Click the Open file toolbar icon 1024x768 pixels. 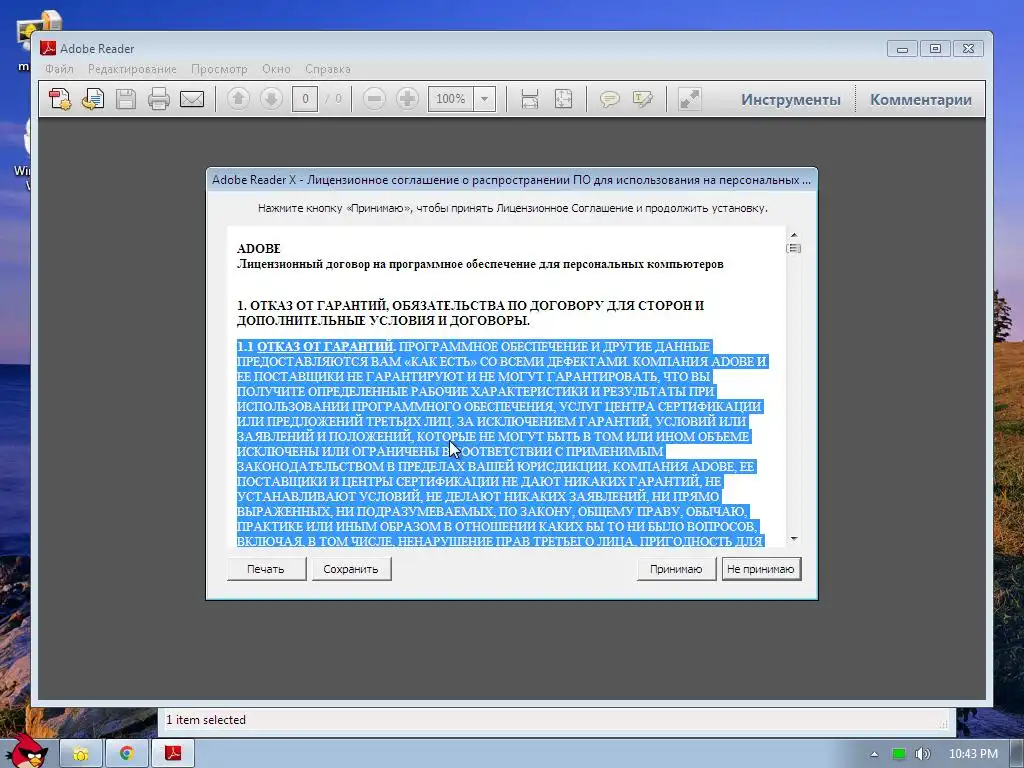(93, 99)
